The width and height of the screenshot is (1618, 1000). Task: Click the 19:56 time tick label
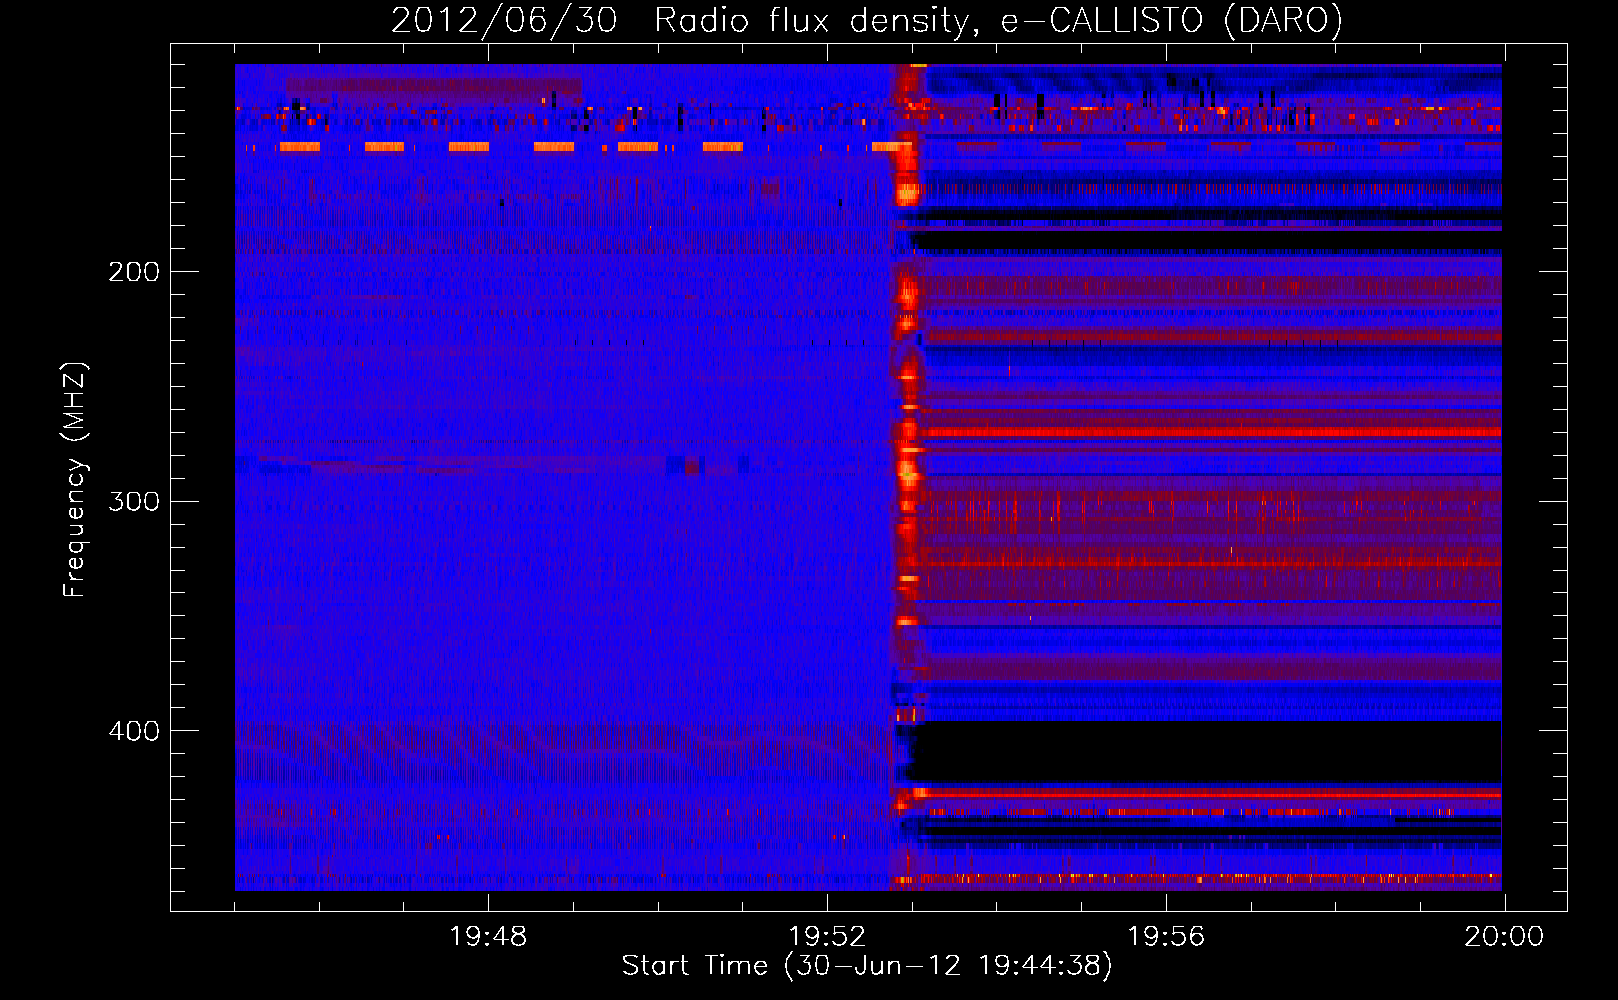[x=1166, y=937]
